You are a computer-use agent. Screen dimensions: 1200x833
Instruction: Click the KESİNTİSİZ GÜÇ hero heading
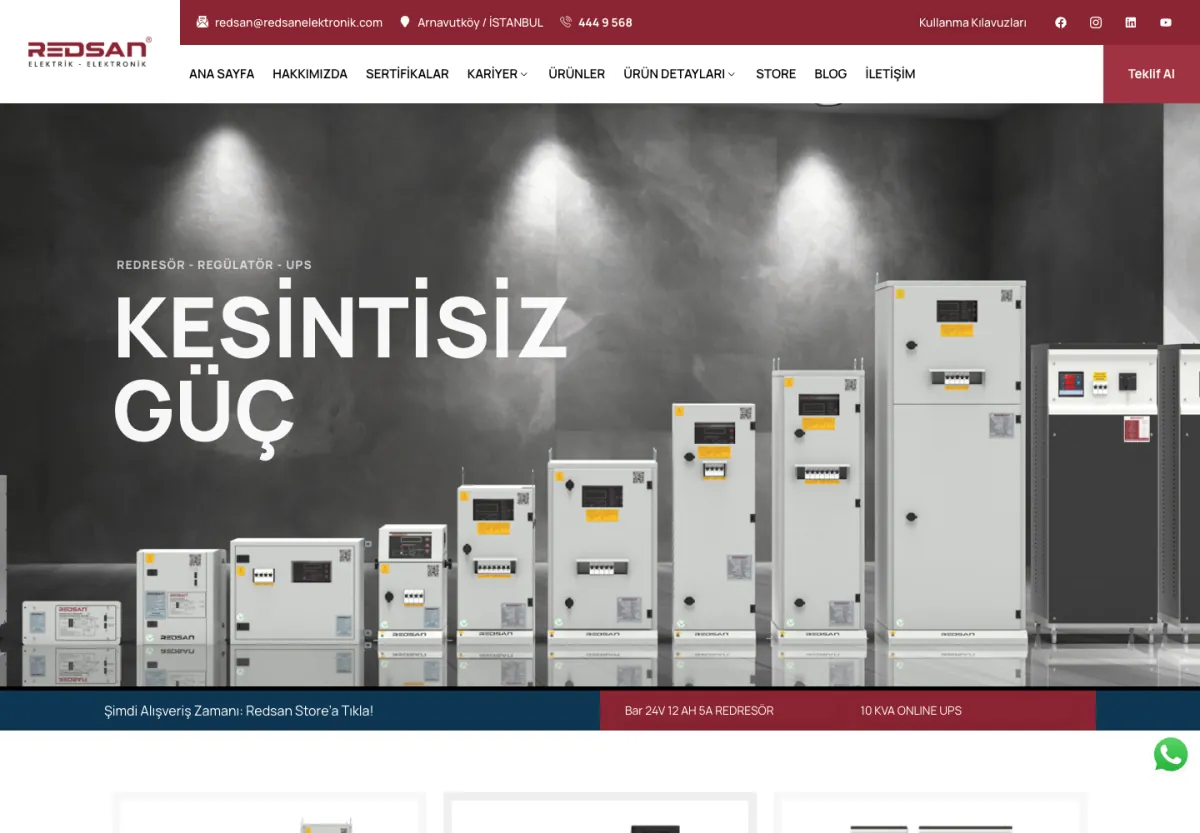pos(340,366)
